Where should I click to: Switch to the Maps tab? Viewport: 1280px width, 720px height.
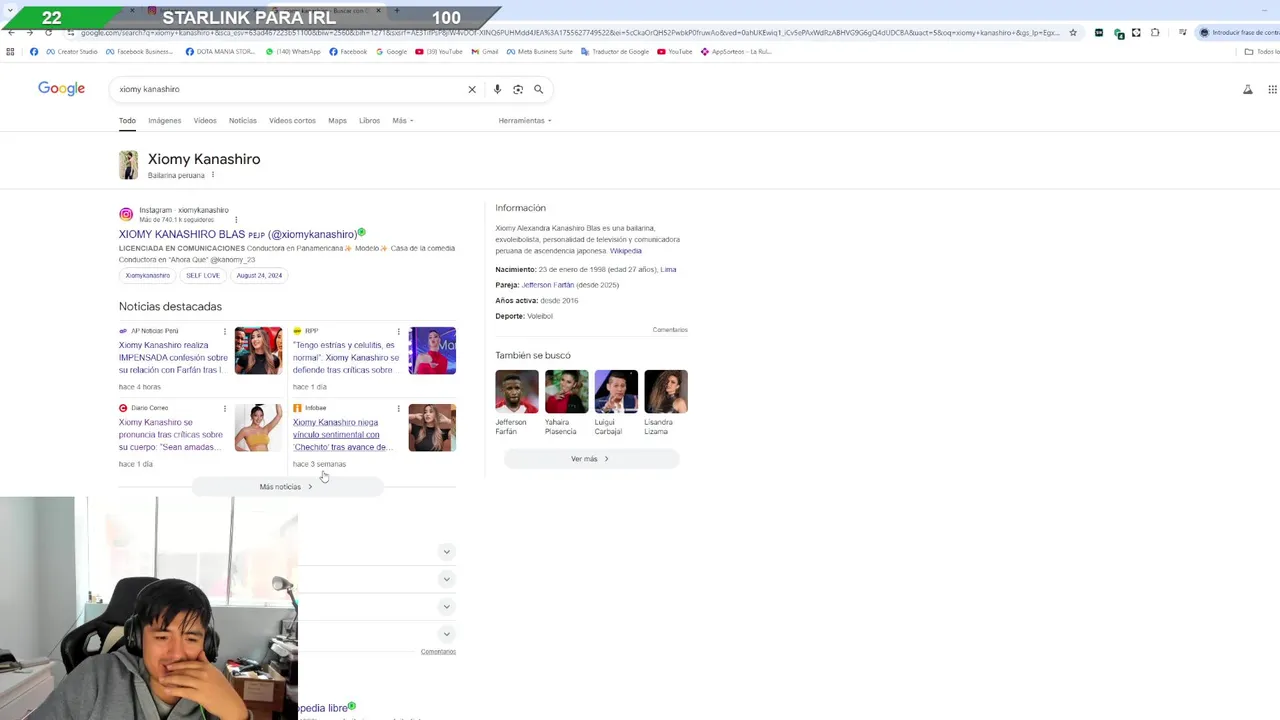pyautogui.click(x=337, y=120)
